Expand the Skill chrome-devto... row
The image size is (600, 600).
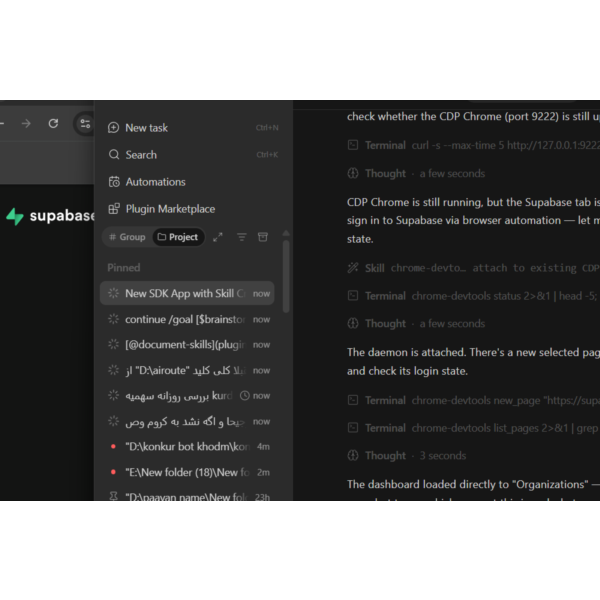tap(473, 268)
